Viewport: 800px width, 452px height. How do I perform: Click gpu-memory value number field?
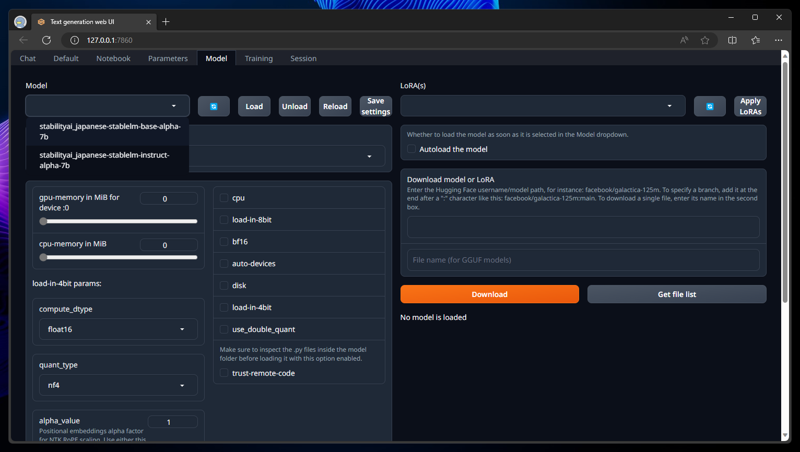pos(168,198)
